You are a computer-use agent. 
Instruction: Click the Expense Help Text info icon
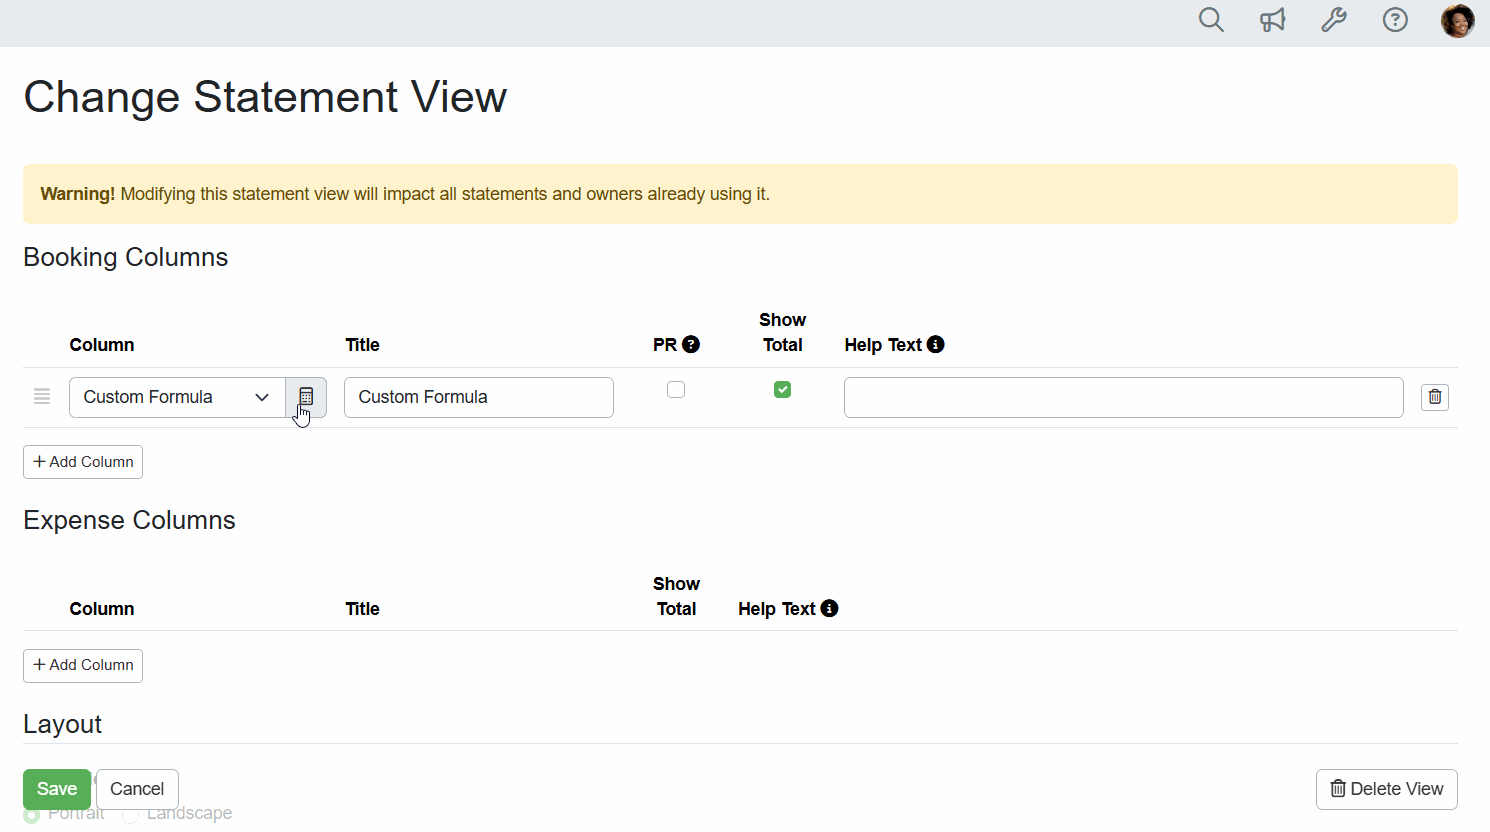tap(829, 608)
